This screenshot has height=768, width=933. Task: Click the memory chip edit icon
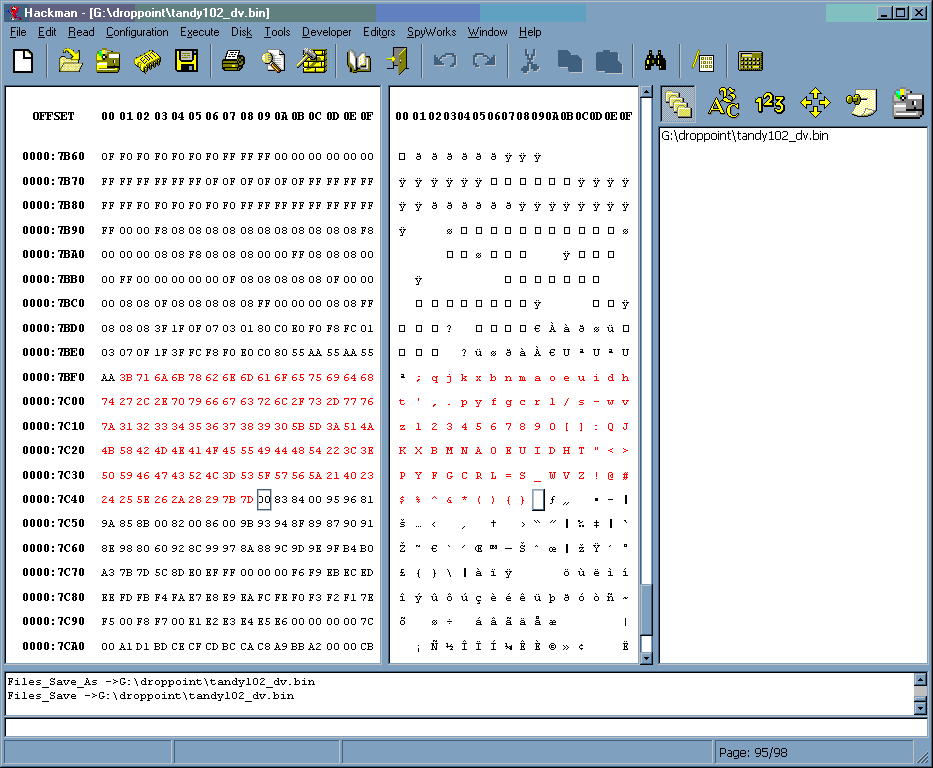coord(147,61)
